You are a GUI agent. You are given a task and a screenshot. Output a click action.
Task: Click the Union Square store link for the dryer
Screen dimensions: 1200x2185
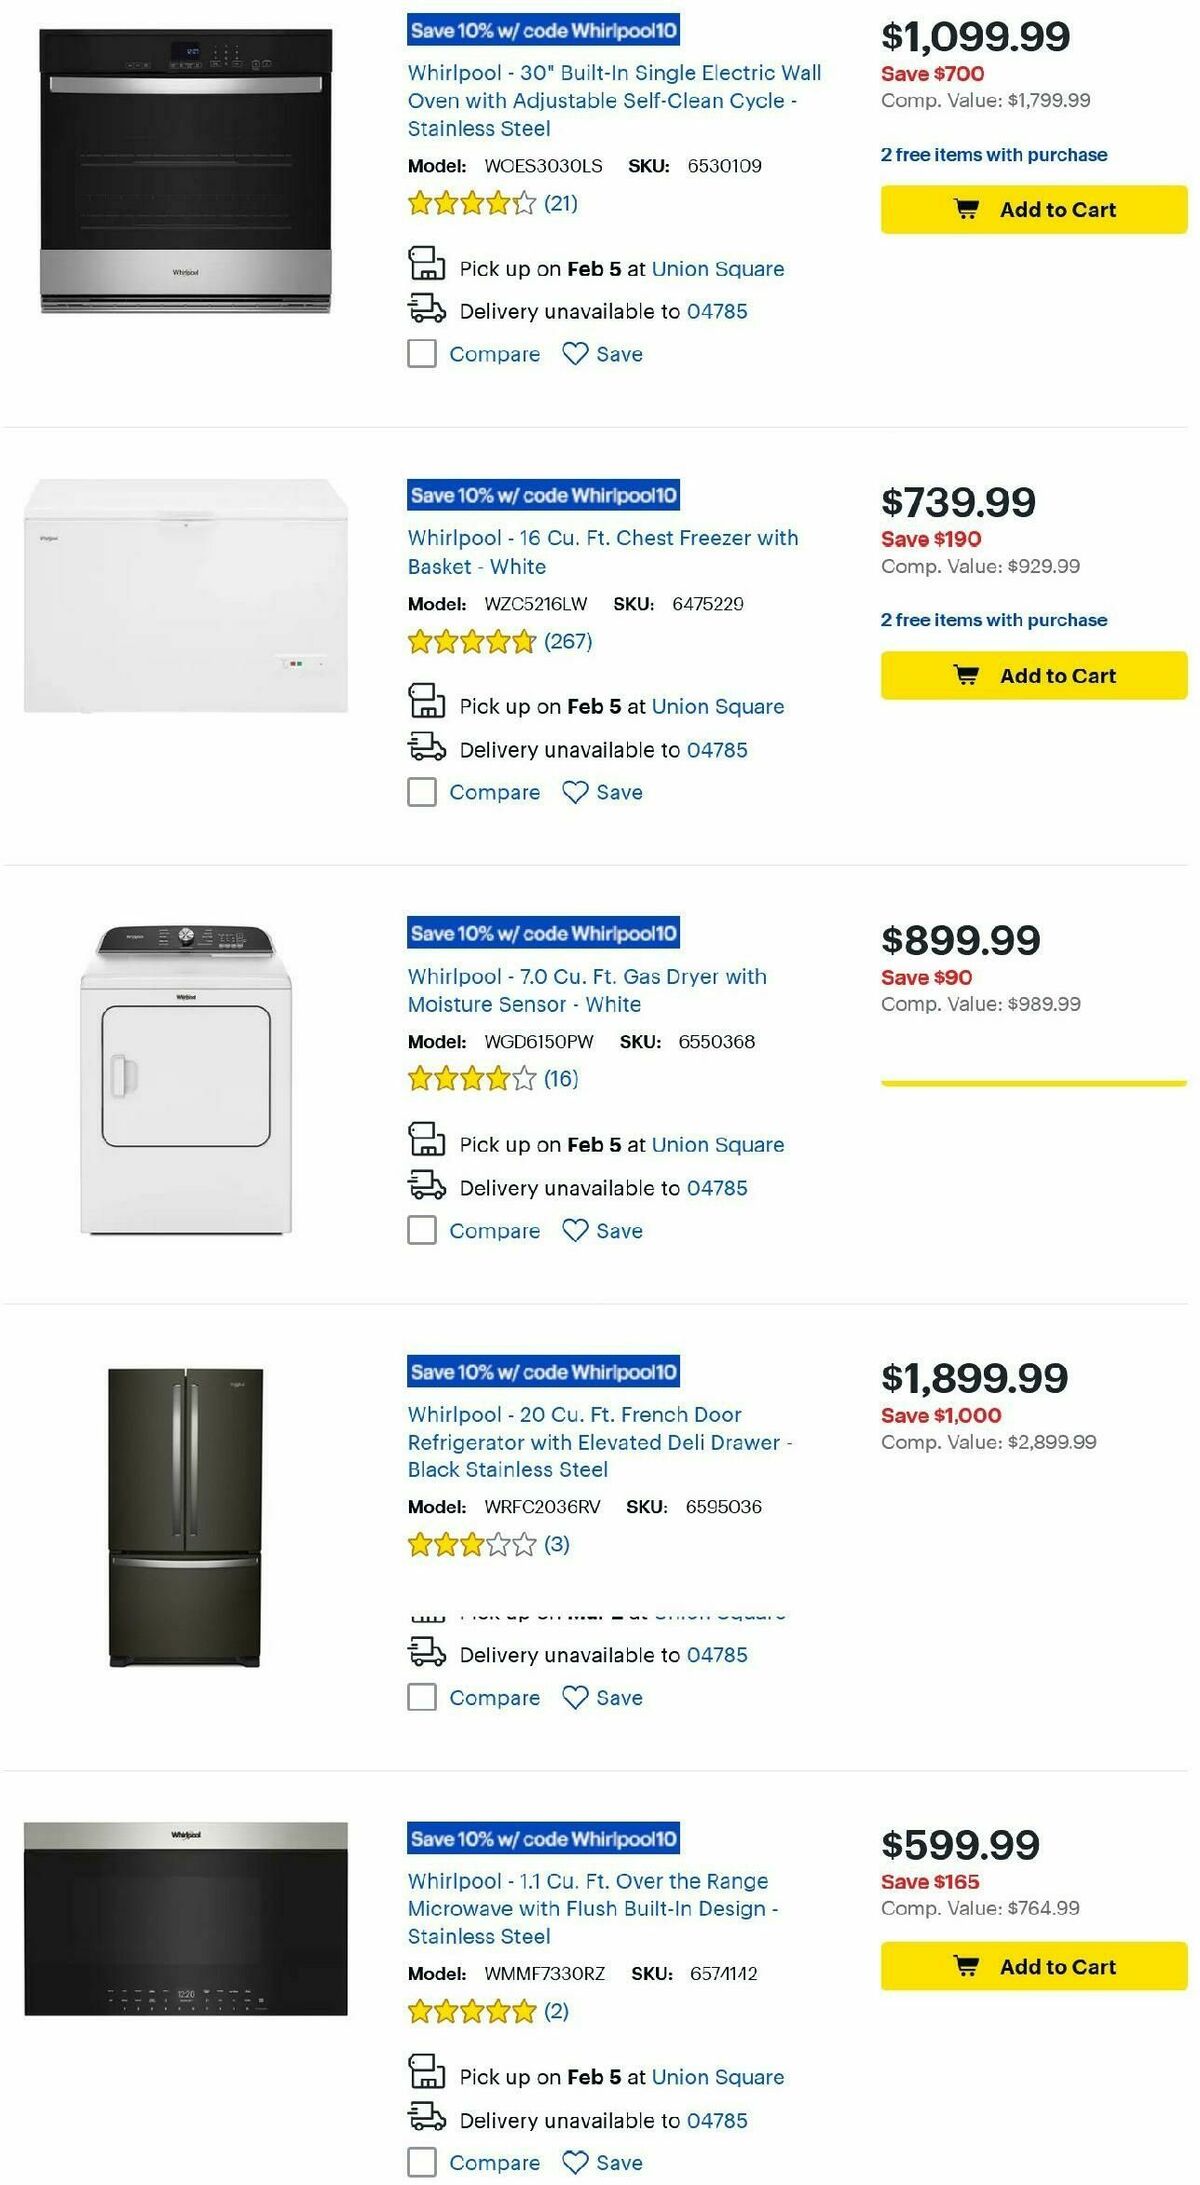(x=718, y=1144)
